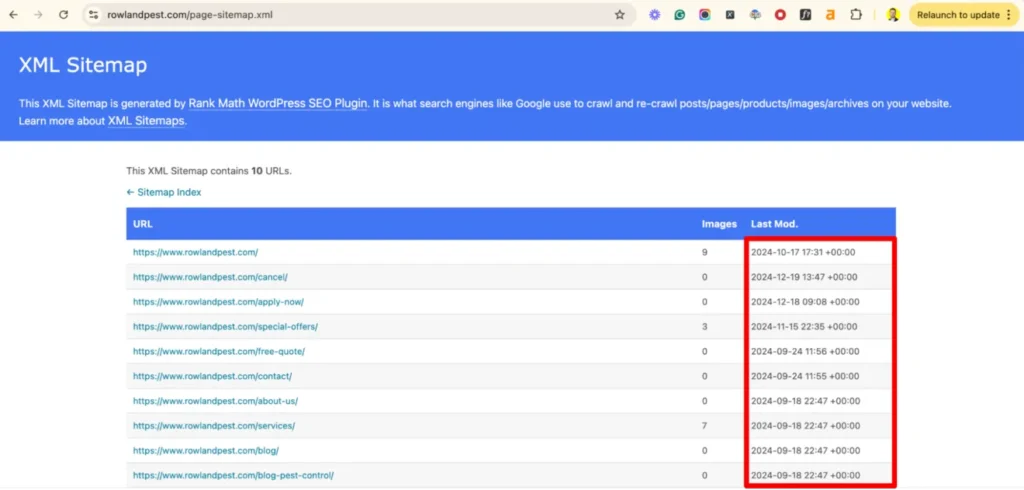Open the Grammarly extension icon
Viewport: 1024px width, 490px height.
[680, 15]
